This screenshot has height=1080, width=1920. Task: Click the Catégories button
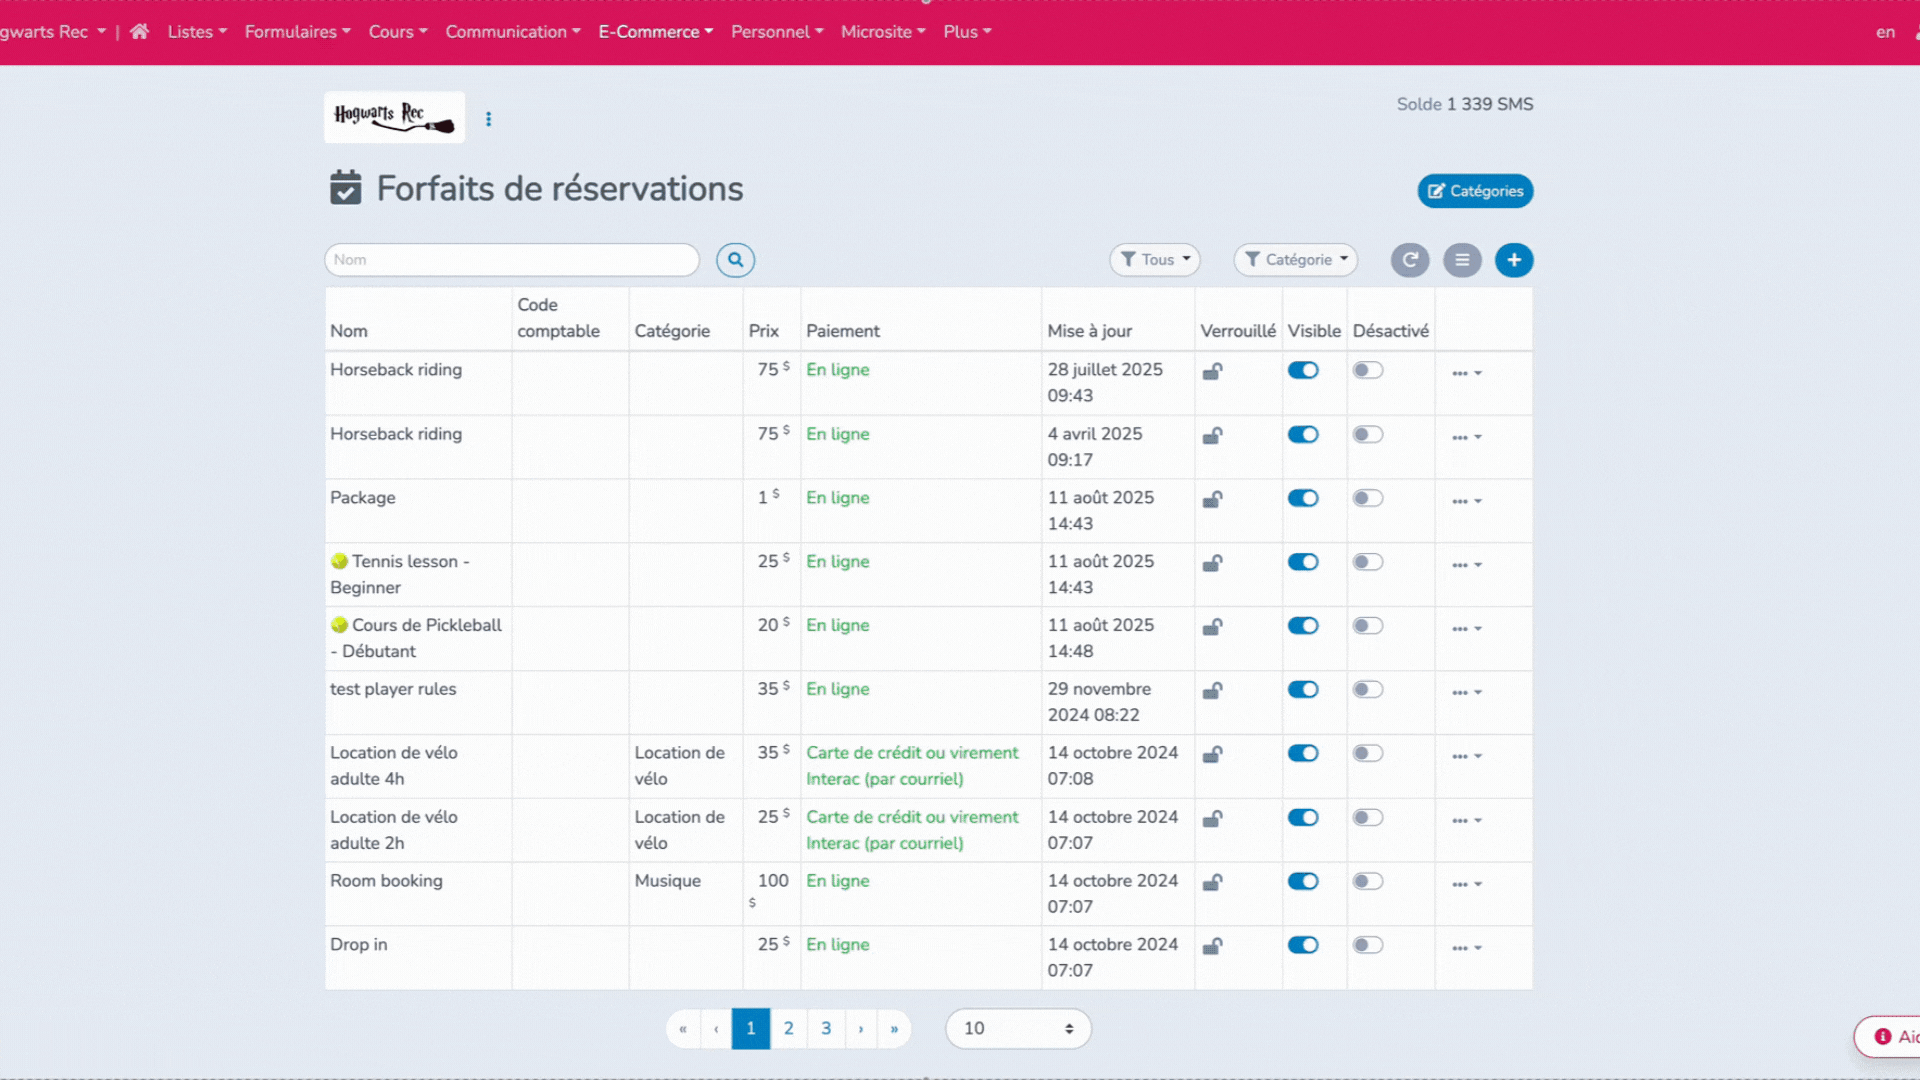click(x=1475, y=191)
